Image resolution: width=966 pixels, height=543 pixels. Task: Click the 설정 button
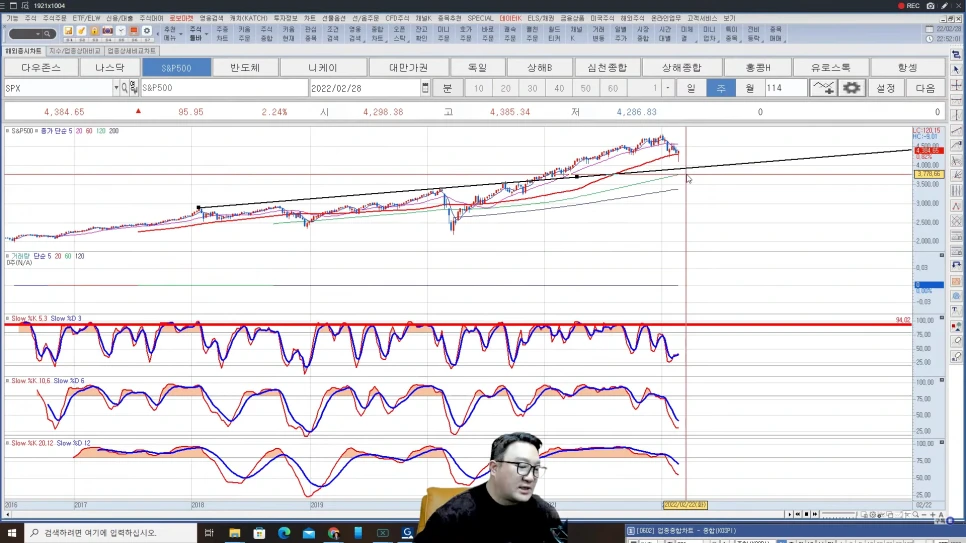click(885, 88)
